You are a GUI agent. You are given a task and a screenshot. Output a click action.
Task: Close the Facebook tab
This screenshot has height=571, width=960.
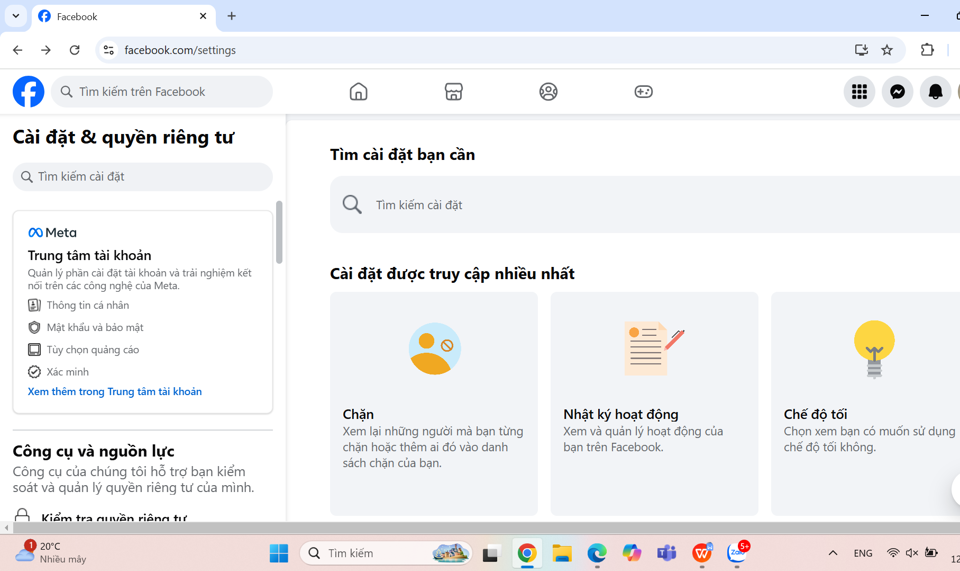pos(203,17)
